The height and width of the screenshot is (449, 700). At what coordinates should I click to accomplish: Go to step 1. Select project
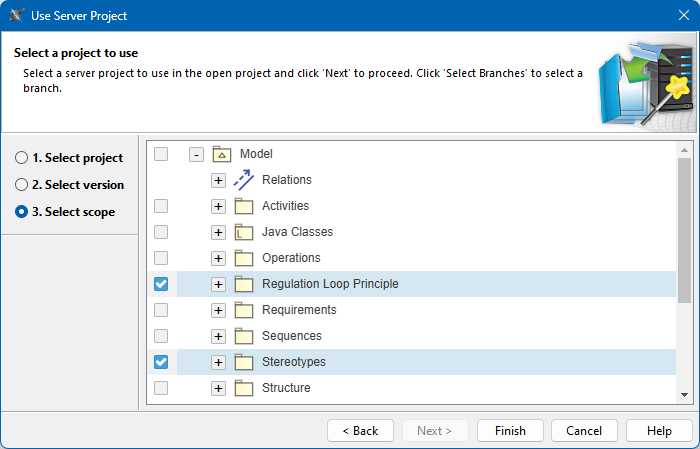pyautogui.click(x=69, y=158)
